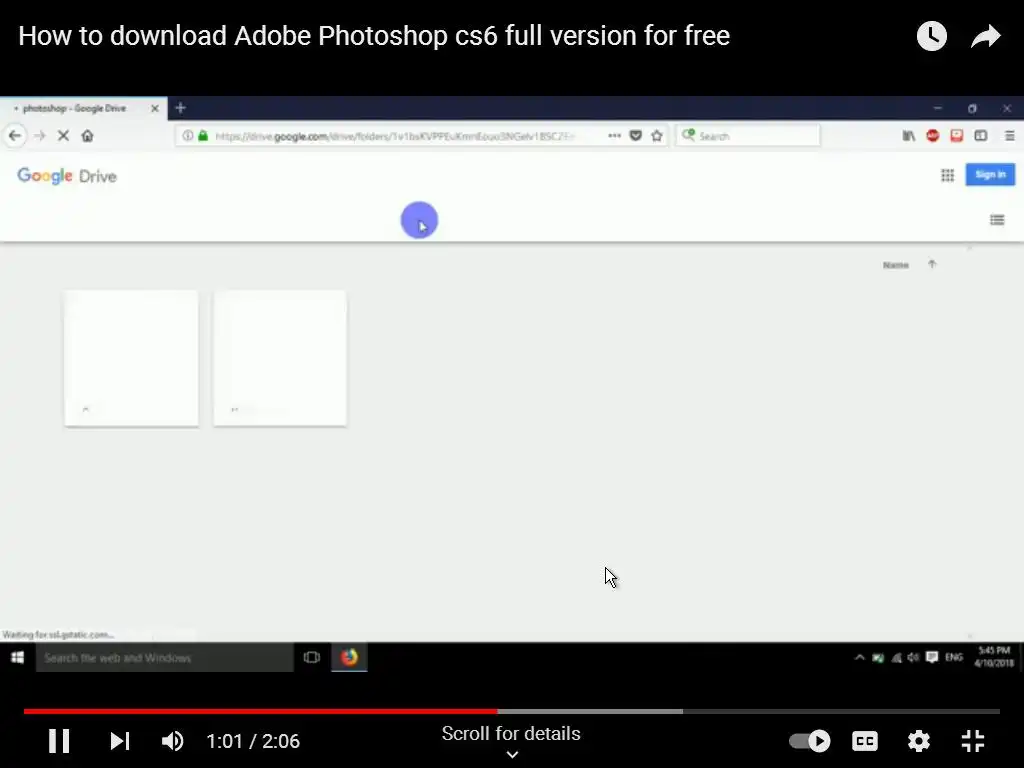Reverse sort order with the up arrow

[932, 264]
